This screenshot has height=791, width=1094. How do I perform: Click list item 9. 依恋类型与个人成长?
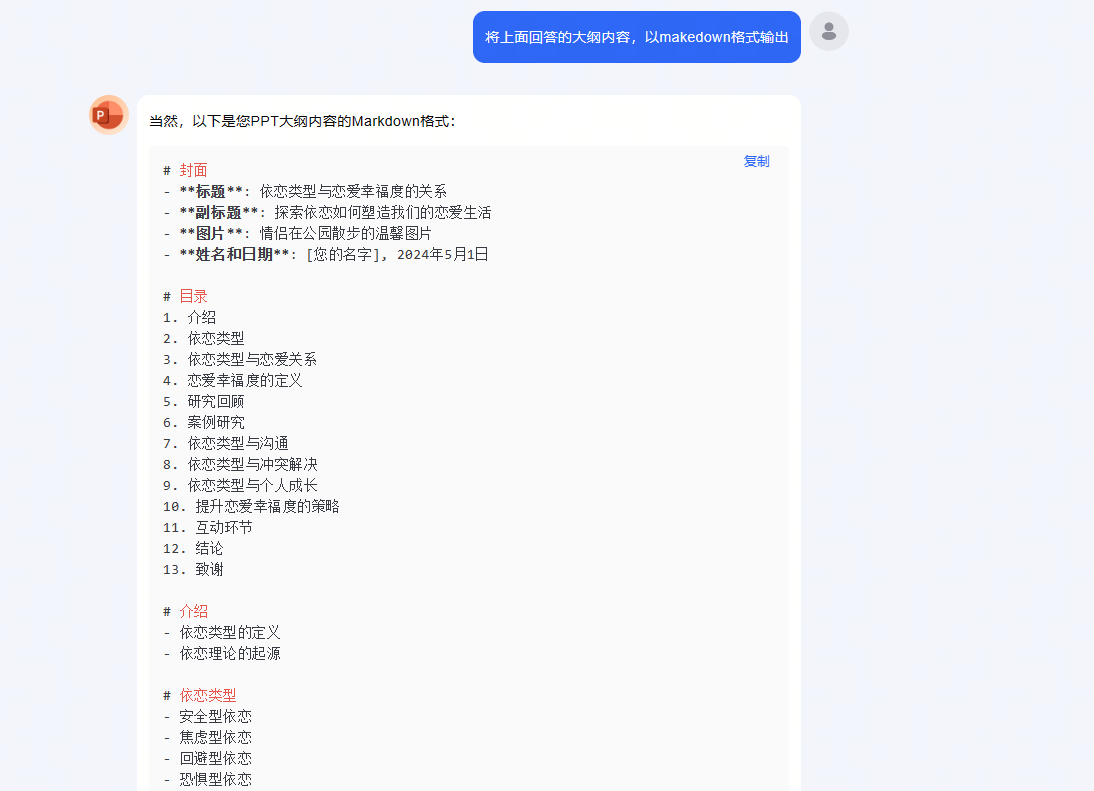click(x=240, y=485)
